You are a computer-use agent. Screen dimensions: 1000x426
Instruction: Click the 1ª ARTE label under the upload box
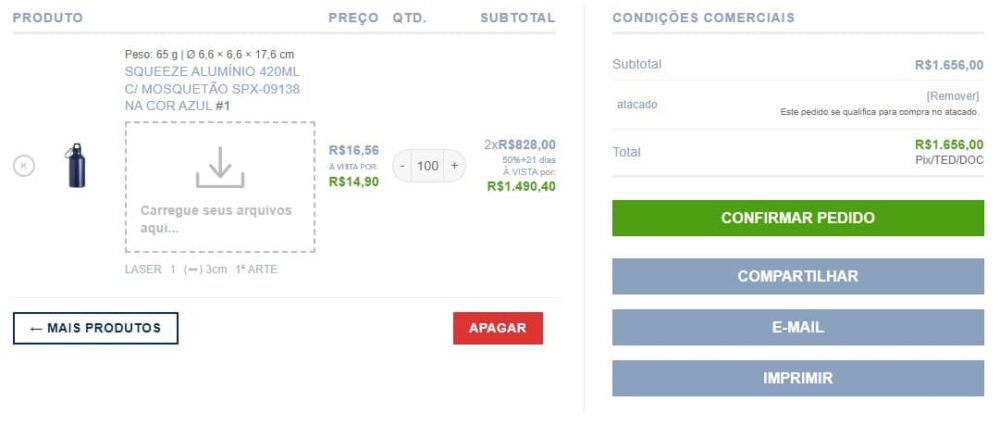coord(257,270)
